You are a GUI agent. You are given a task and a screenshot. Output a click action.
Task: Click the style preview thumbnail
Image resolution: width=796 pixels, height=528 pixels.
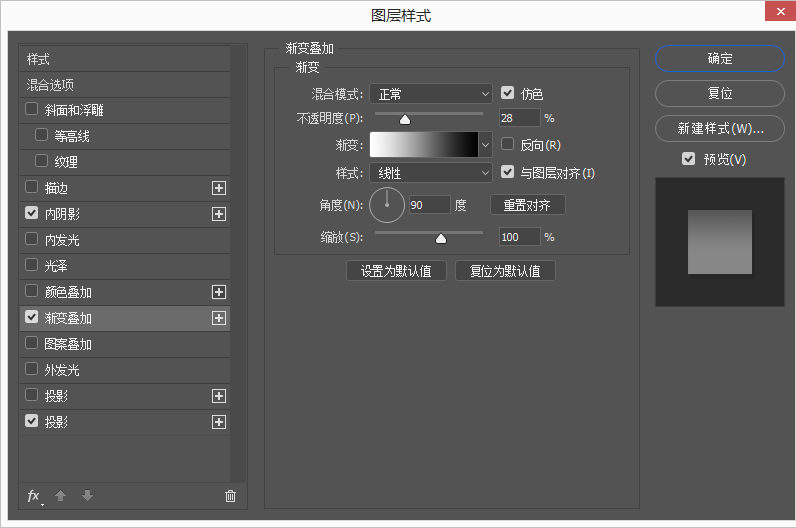[720, 242]
